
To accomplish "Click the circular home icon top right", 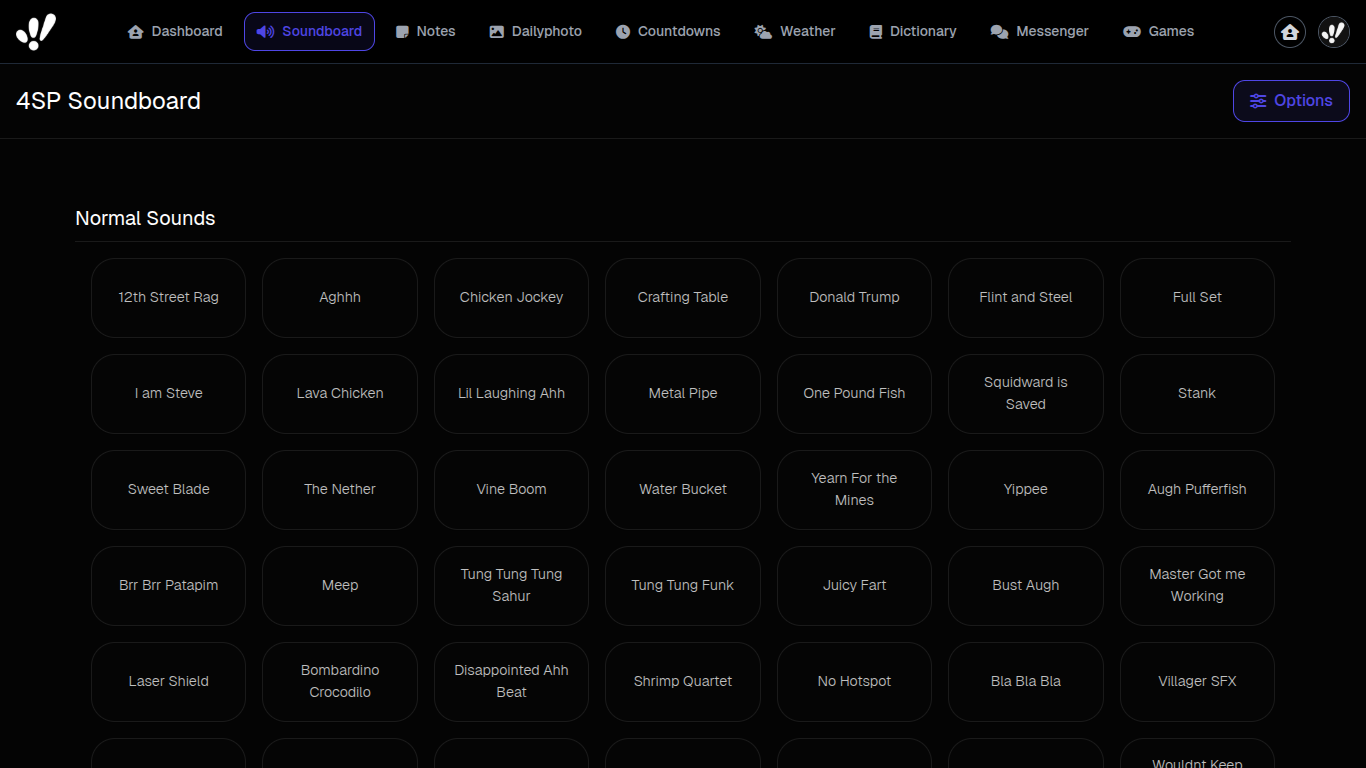I will pyautogui.click(x=1290, y=32).
